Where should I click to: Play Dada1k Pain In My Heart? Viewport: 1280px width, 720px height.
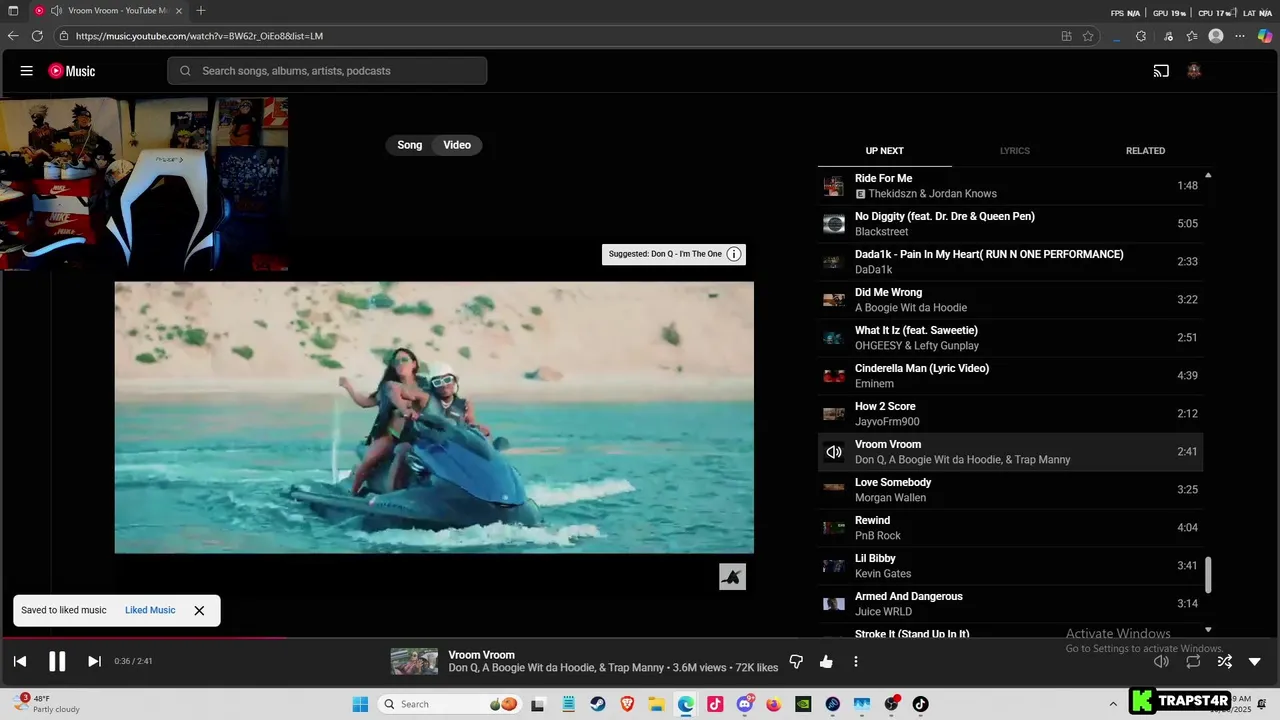coord(1010,262)
